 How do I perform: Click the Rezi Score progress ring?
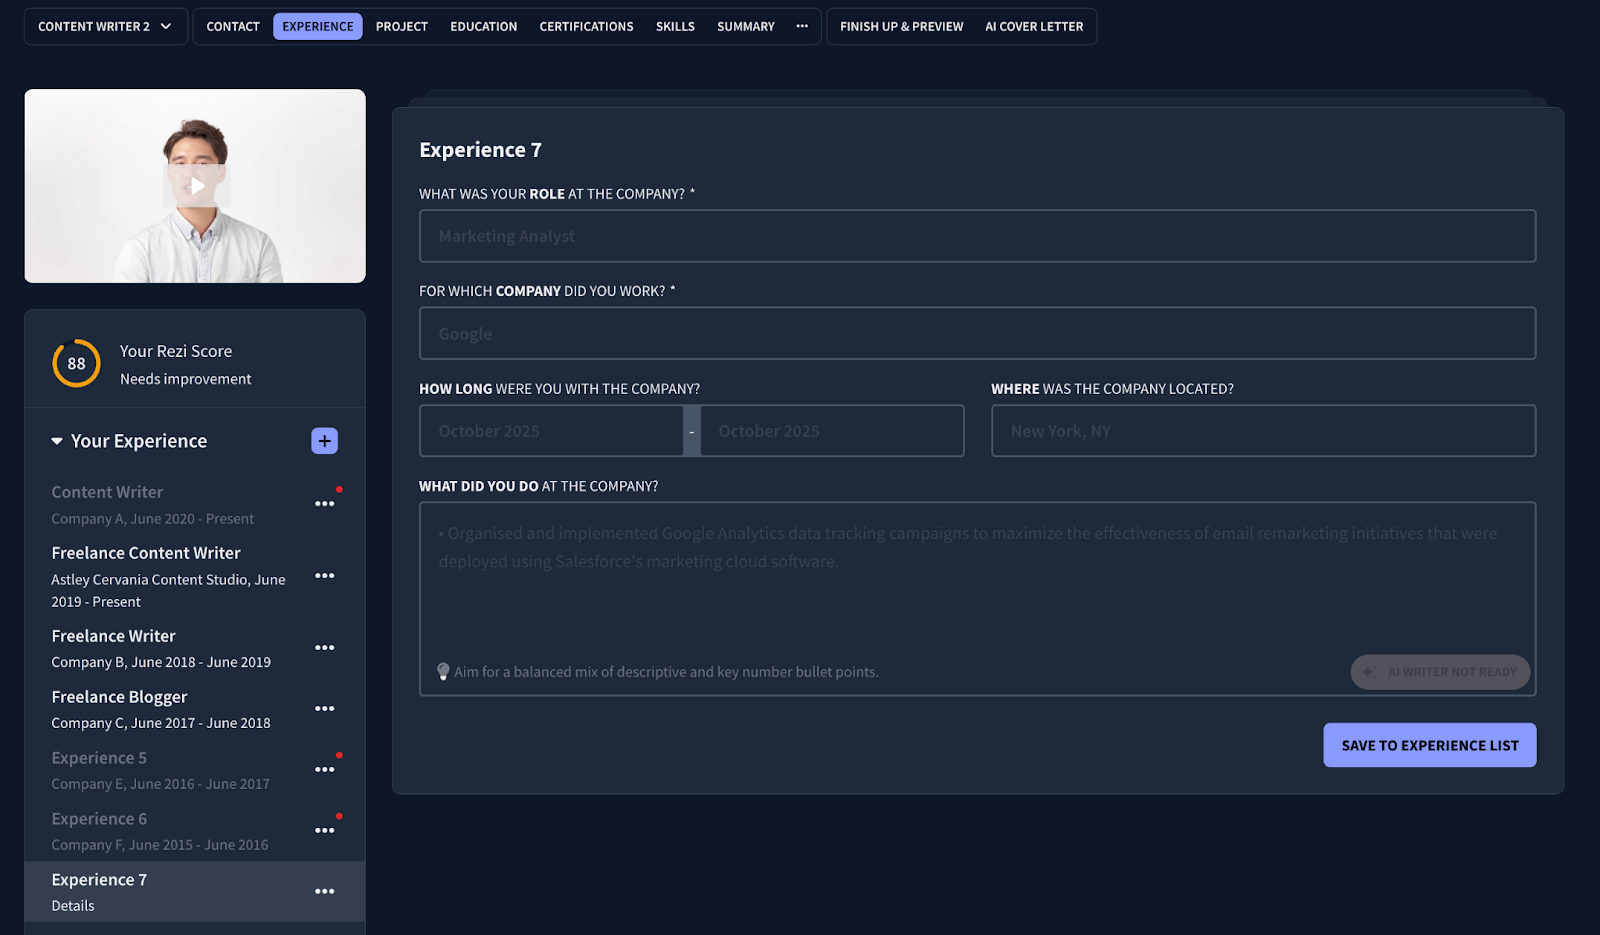click(76, 364)
